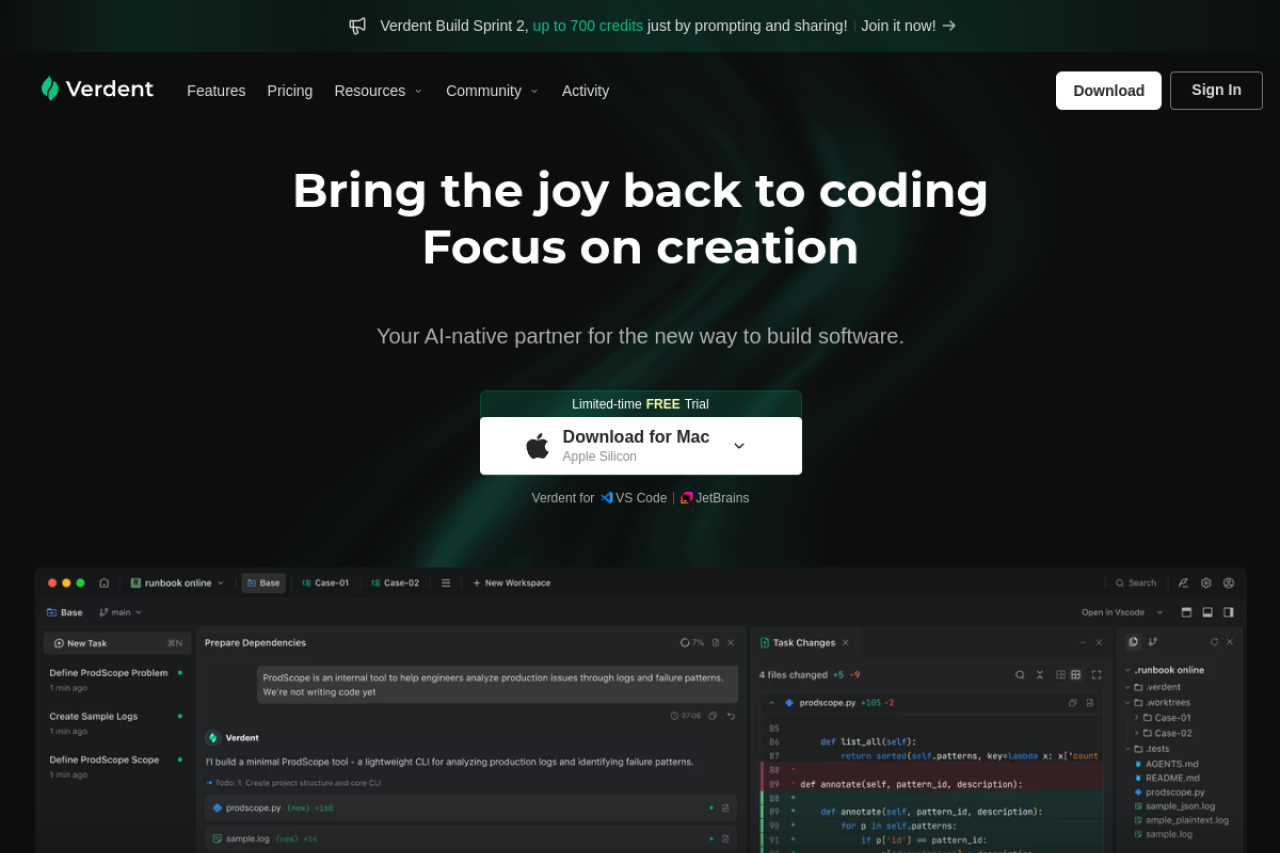
Task: Switch to the Base workspace tab
Action: (x=264, y=583)
